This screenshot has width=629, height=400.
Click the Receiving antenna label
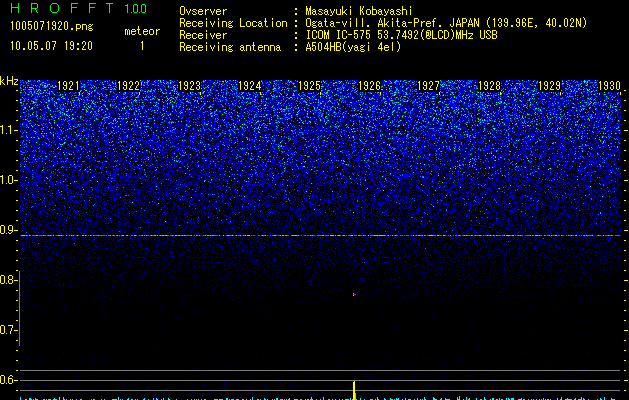click(x=230, y=47)
